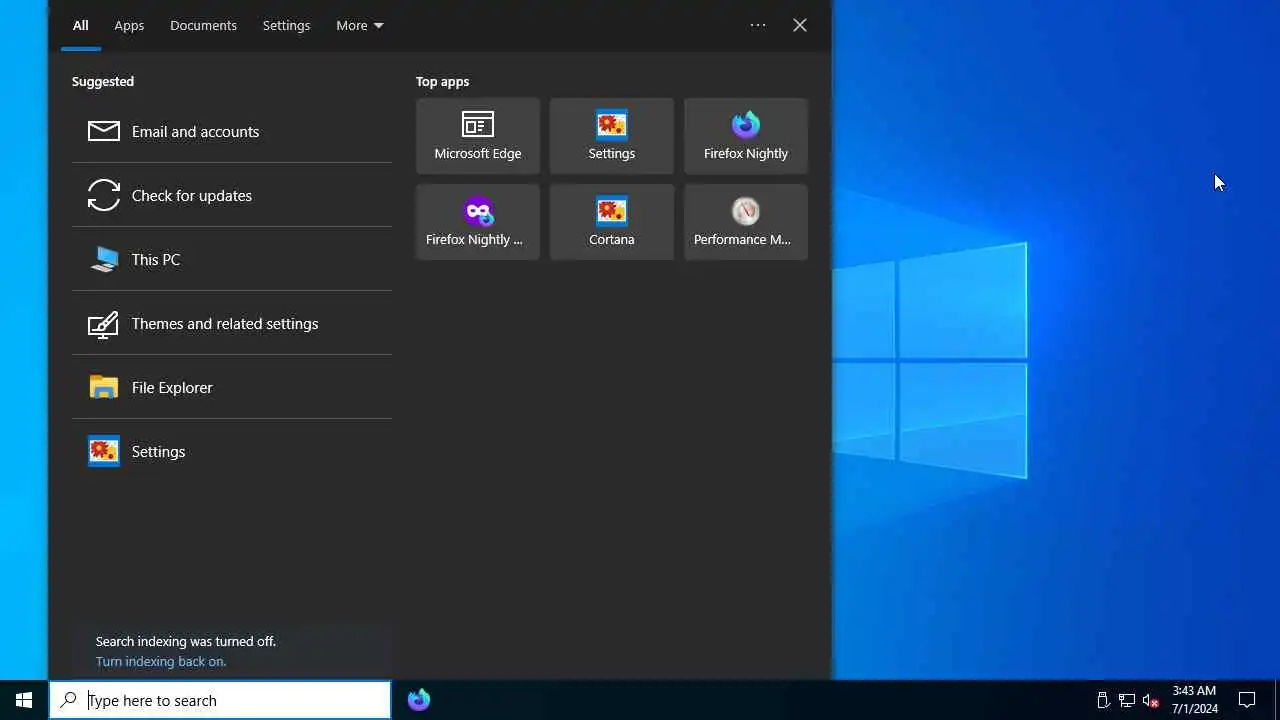Open the Firefox Nightly private browsing tile

pos(478,222)
